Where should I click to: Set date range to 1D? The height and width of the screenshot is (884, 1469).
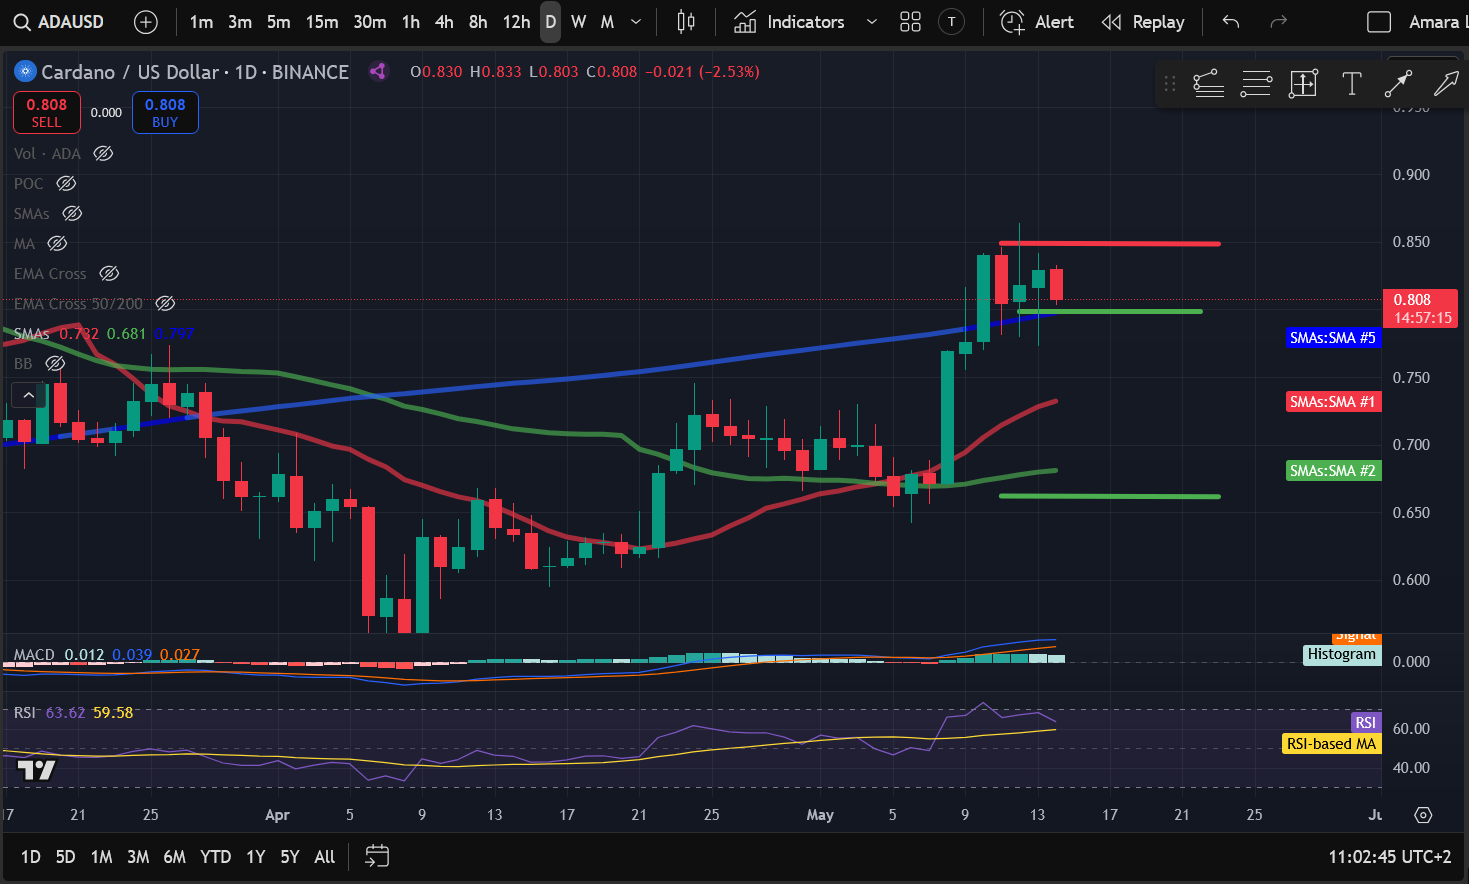(31, 857)
